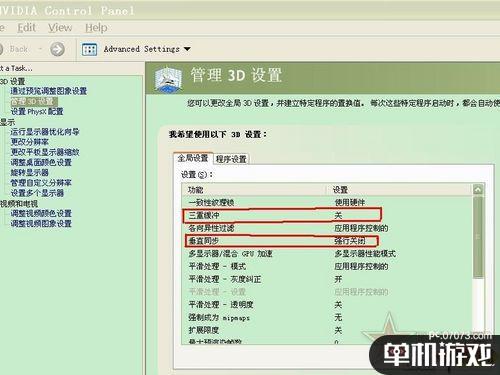
Task: Select the 平滑处理 - 灰度纠正 row
Action: [327, 279]
